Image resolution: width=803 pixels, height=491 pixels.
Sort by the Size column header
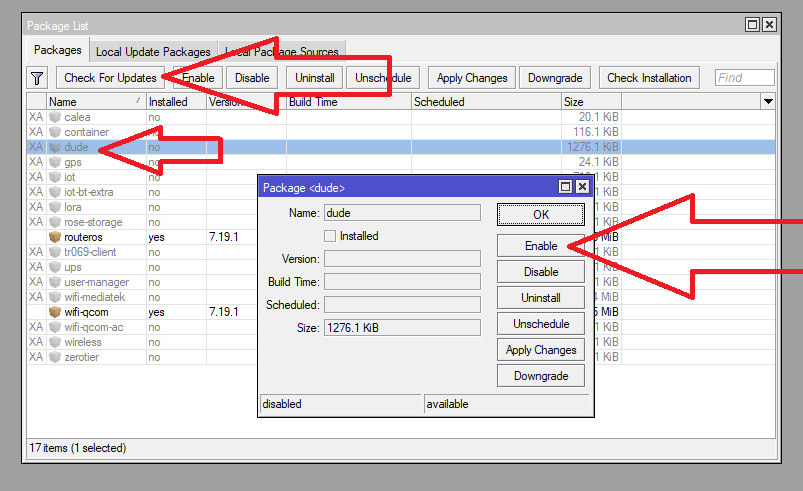tap(591, 101)
